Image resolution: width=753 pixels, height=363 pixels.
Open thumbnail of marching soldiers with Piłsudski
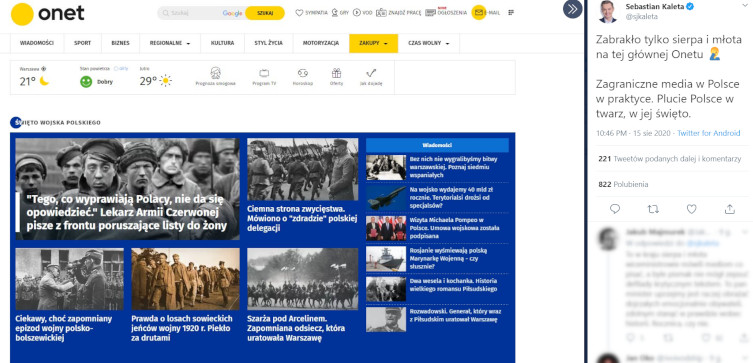(x=303, y=169)
